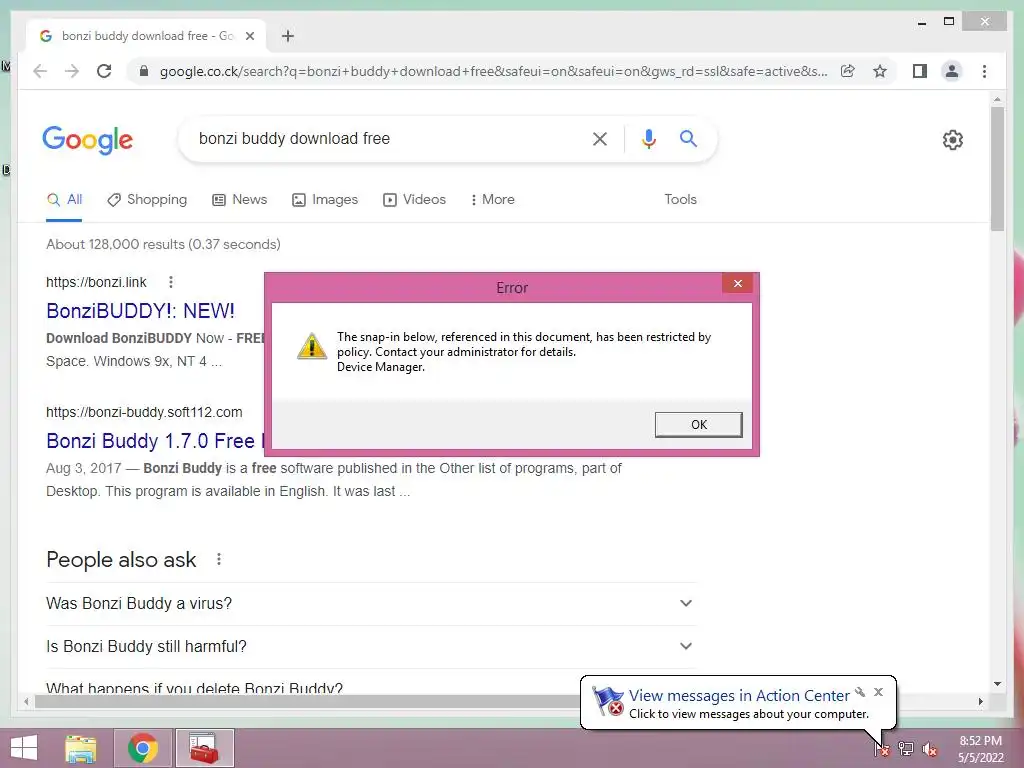Click muted volume tray icon

tap(929, 749)
